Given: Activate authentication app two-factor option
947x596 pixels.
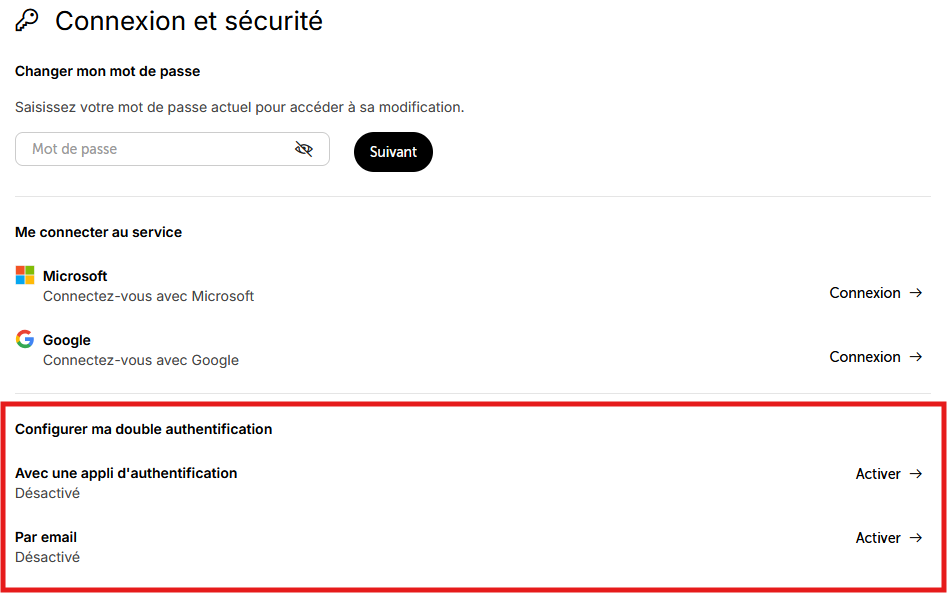Looking at the screenshot, I should (889, 474).
